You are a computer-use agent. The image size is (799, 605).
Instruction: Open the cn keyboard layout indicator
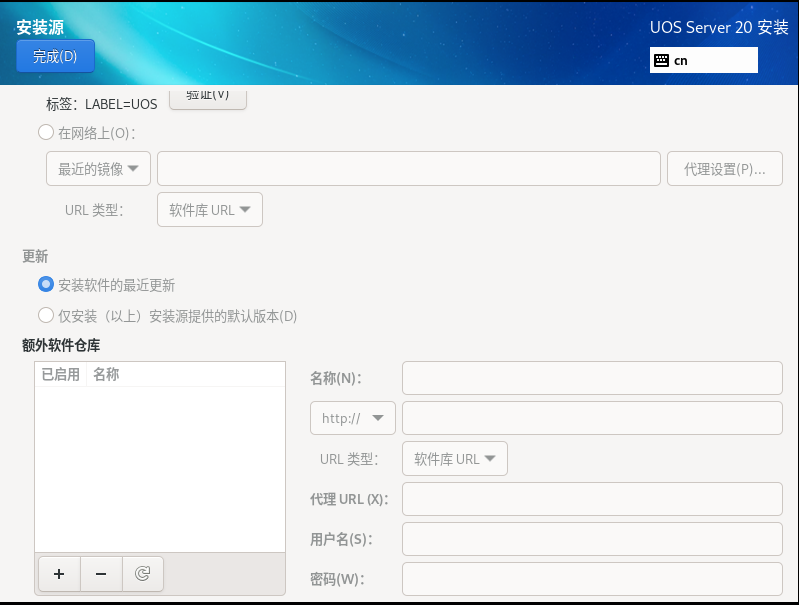tap(703, 60)
